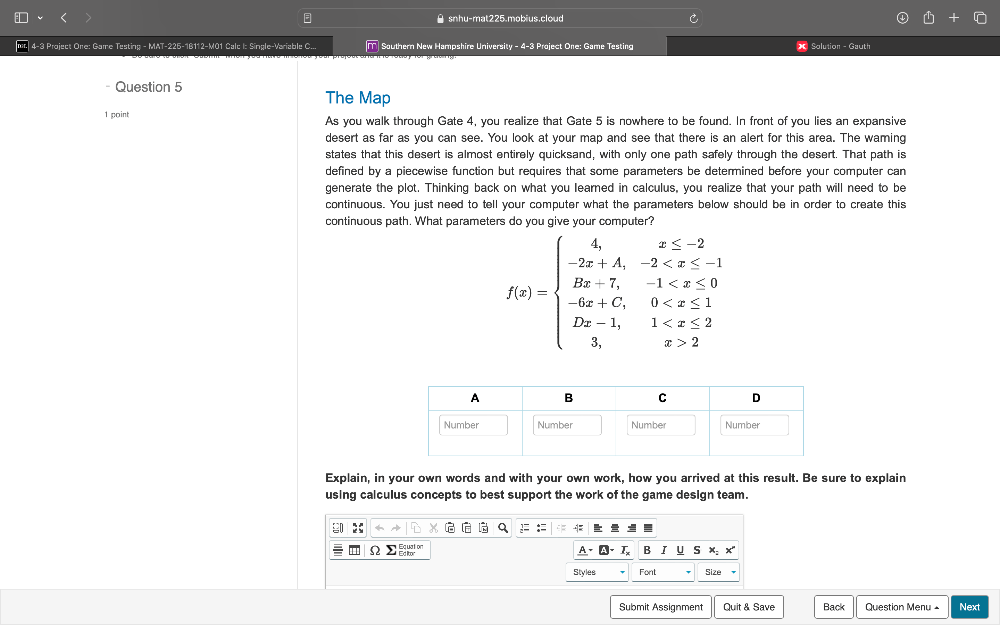
Task: Open the text color picker
Action: (x=585, y=550)
